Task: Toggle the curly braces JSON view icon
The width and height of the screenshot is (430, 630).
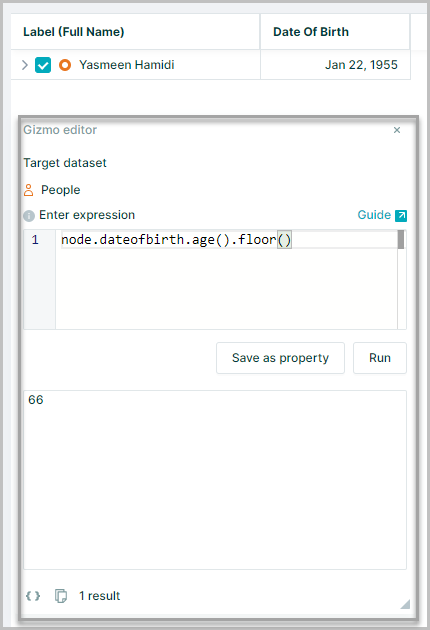Action: [33, 595]
